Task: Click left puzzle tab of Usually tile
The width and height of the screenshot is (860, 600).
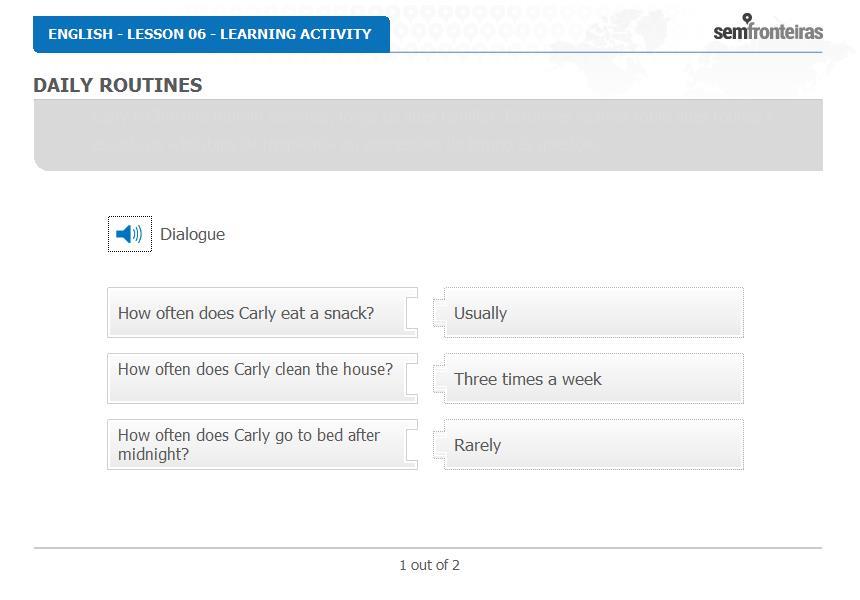Action: pos(439,313)
